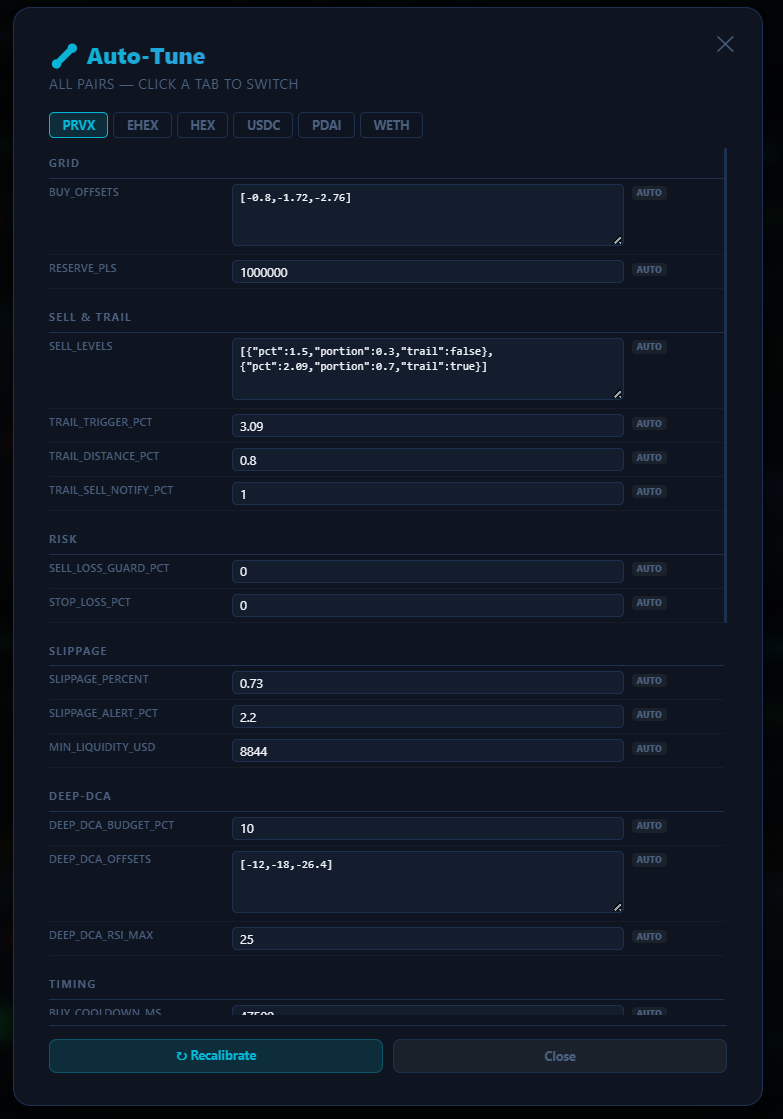Viewport: 783px width, 1119px height.
Task: Toggle AUTO badge for MIN_LIQUIDITY_USD
Action: coord(649,749)
